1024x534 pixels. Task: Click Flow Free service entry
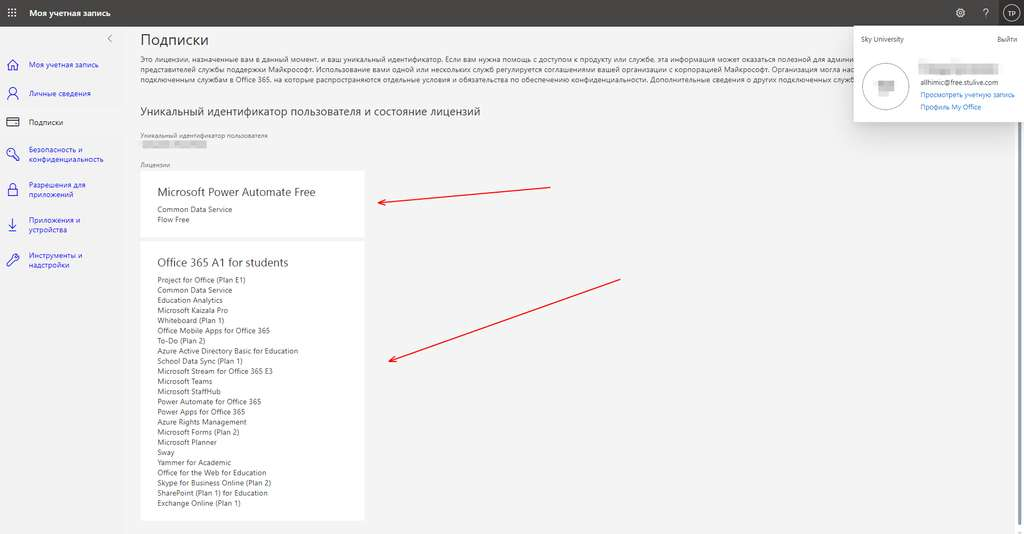click(x=173, y=220)
